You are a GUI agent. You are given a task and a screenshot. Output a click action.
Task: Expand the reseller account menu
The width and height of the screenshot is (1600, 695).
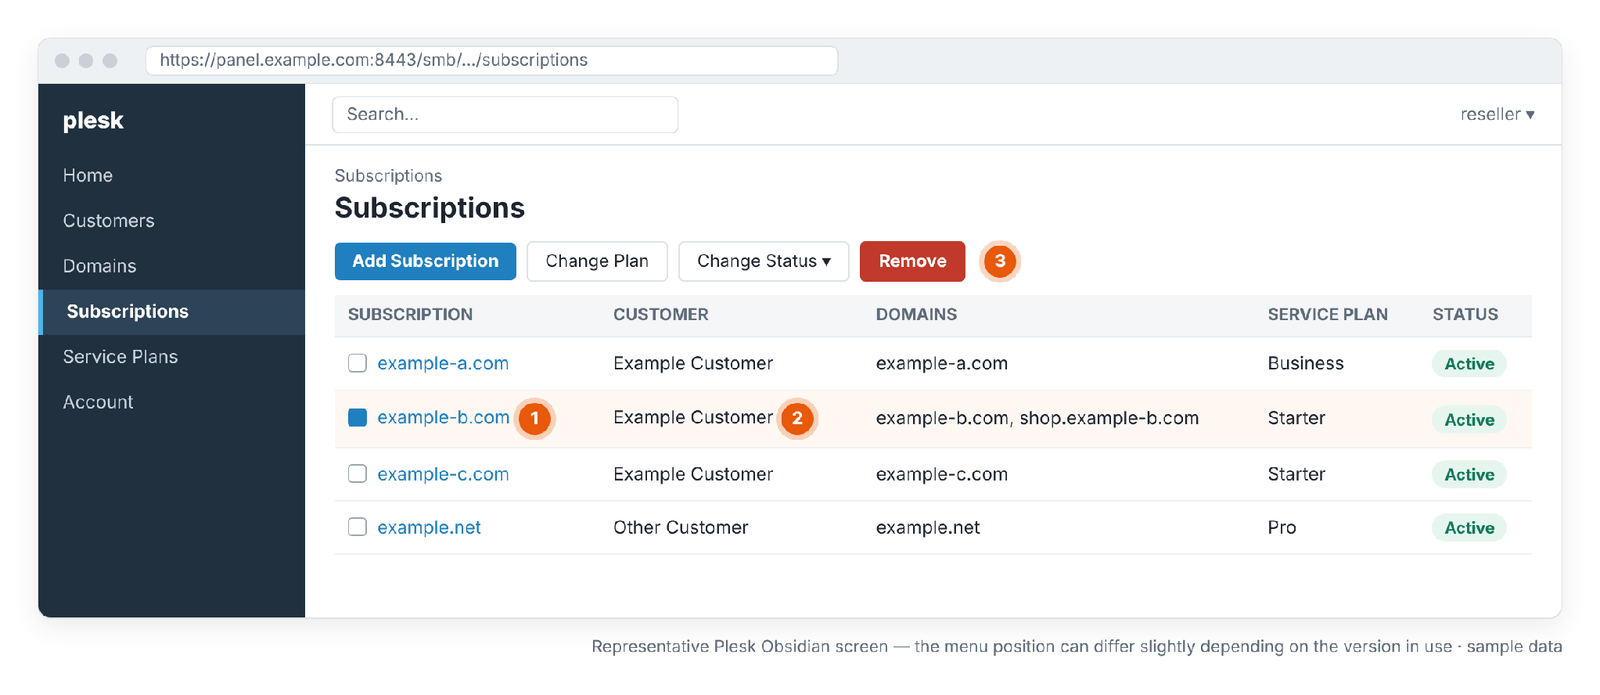pos(1497,114)
